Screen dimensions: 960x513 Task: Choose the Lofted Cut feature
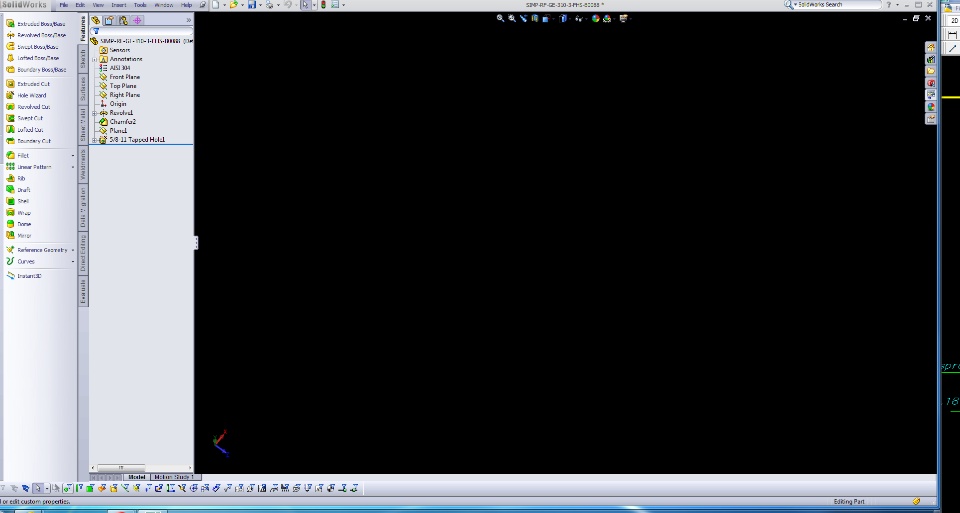point(25,130)
